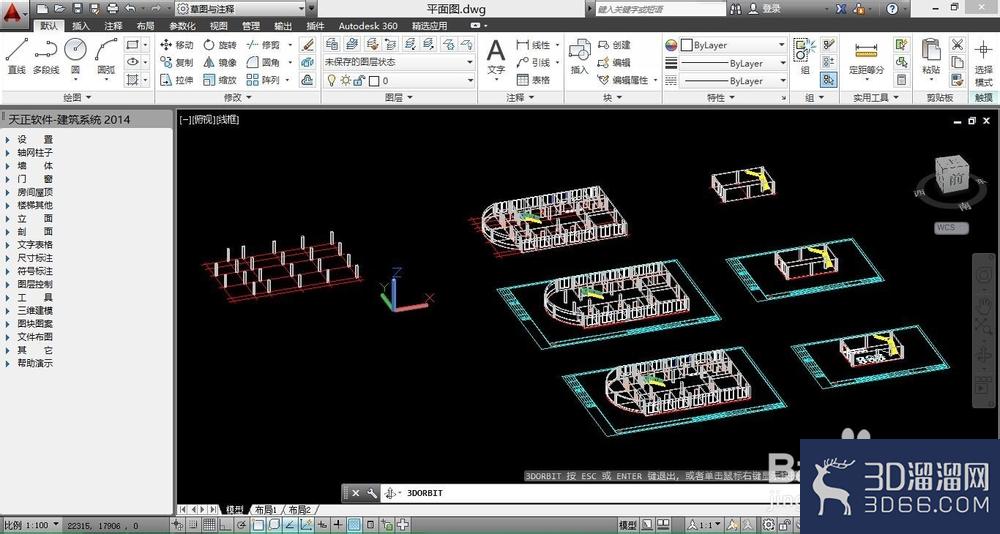Click the 选择模式 touch select mode button
The width and height of the screenshot is (1000, 534).
[x=983, y=64]
